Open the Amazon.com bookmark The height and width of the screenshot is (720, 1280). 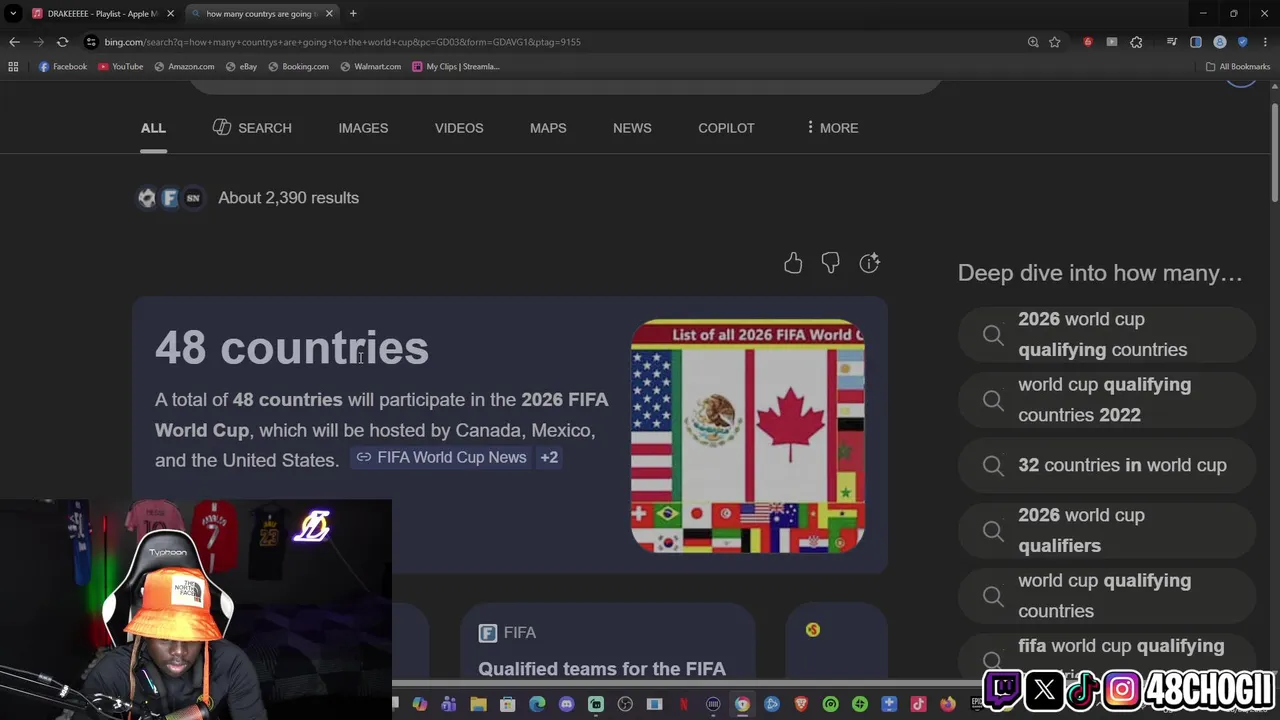pos(184,66)
